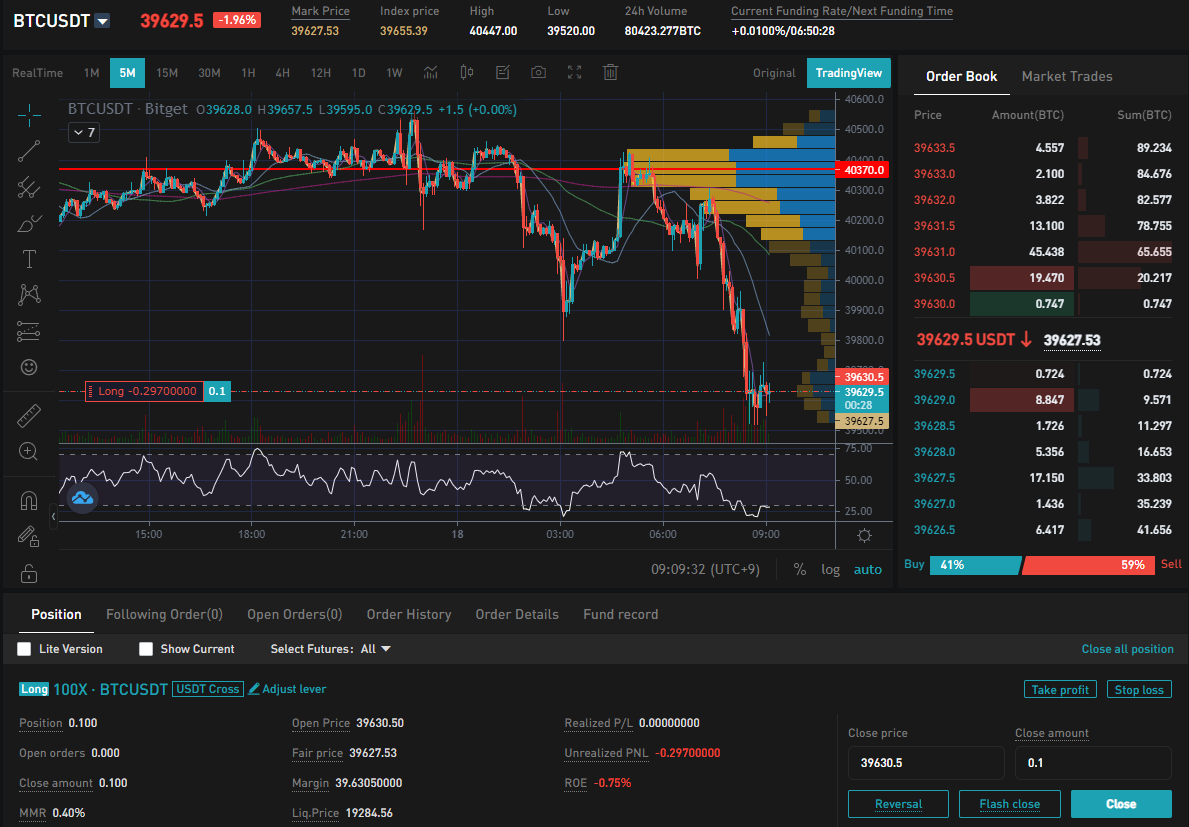Open the Open Orders(0) tab
The image size is (1189, 827).
(294, 614)
